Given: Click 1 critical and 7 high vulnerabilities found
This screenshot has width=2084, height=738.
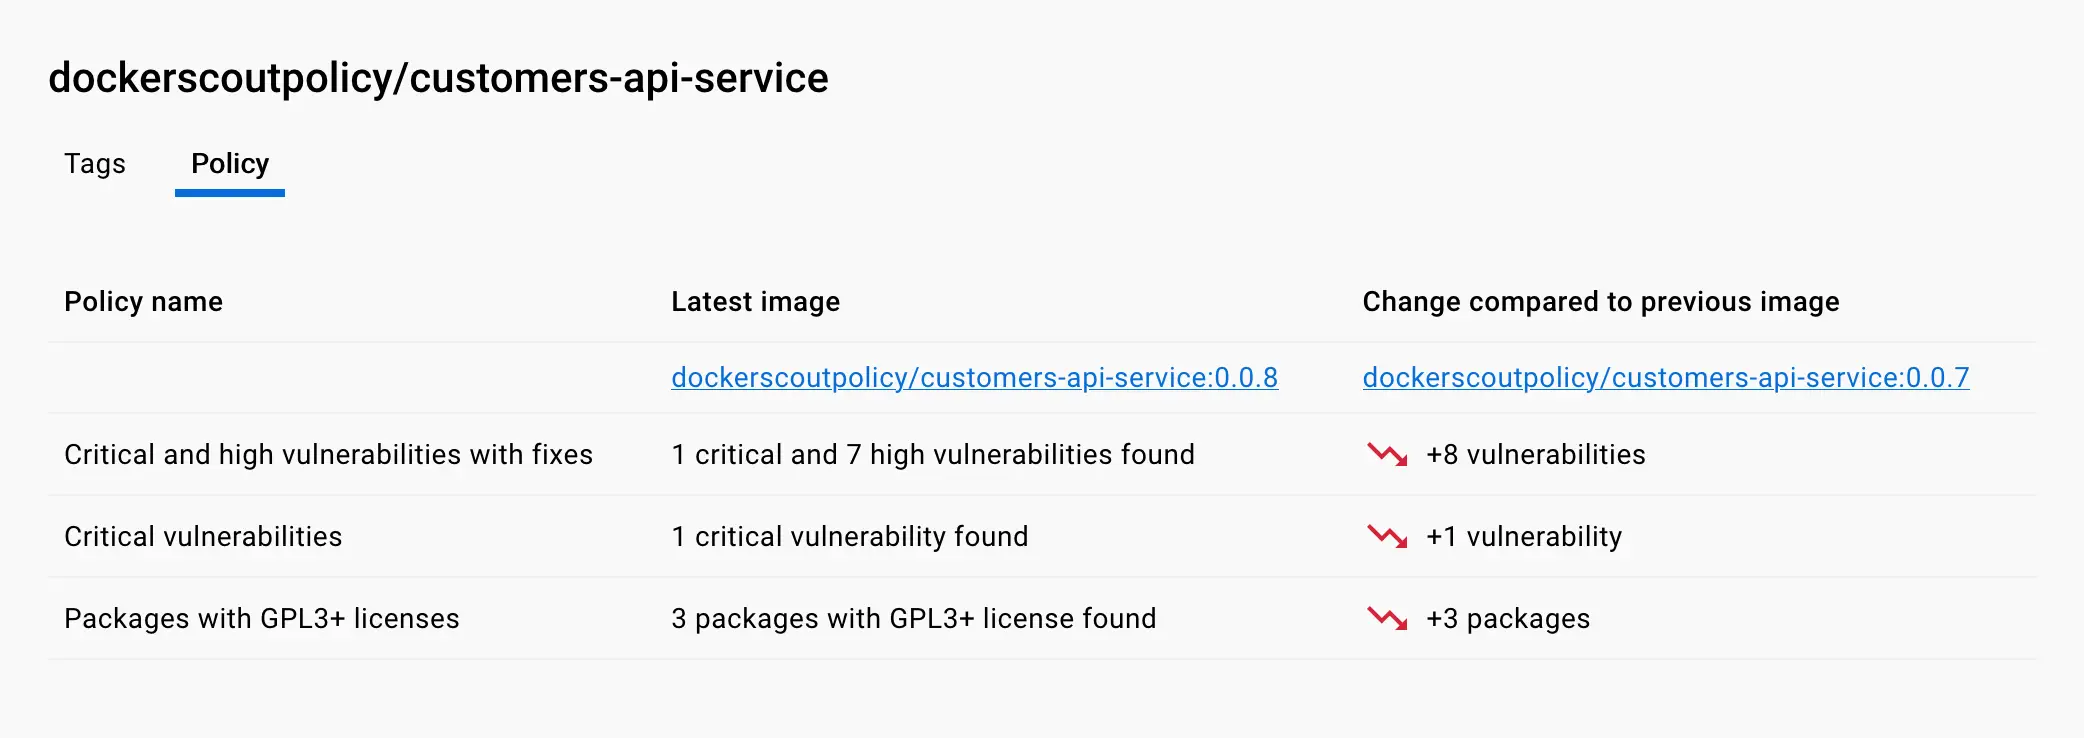Looking at the screenshot, I should tap(932, 455).
